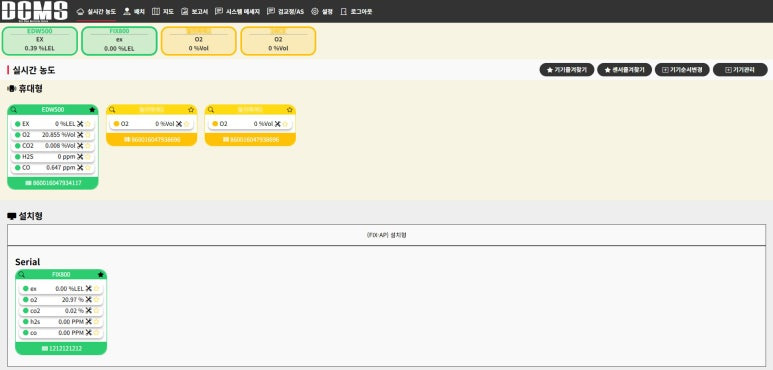
Task: Click the Serial group label
Action: click(28, 262)
